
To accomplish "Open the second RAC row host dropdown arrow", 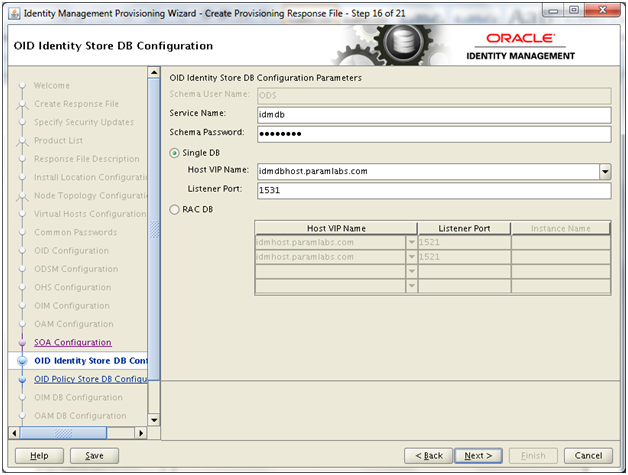I will (x=411, y=257).
